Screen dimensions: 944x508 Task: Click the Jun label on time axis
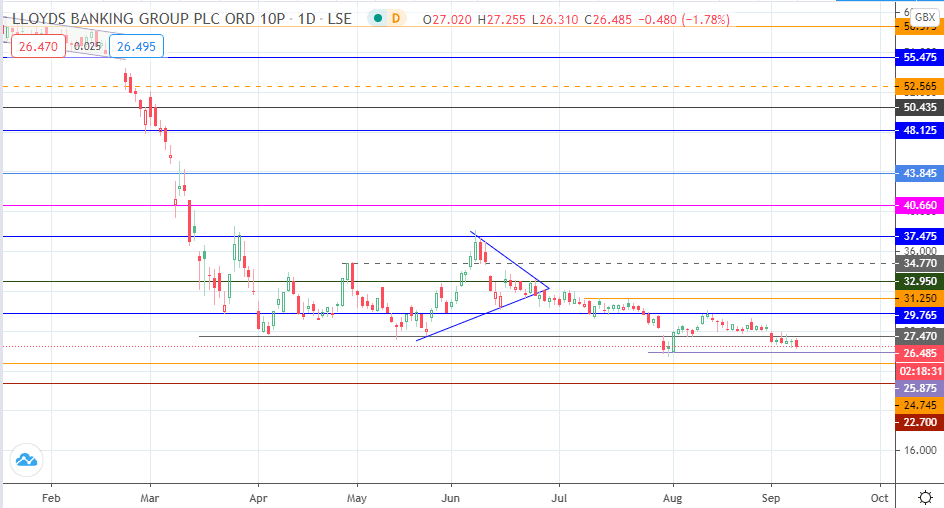tap(450, 498)
